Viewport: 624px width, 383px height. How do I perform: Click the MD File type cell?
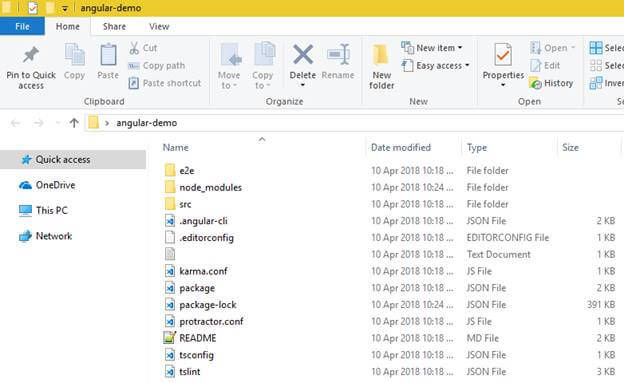click(483, 338)
